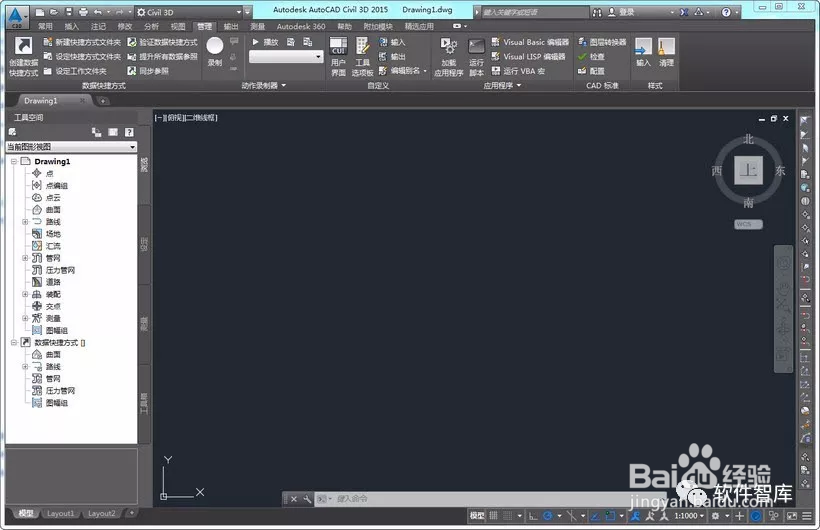Switch to the Layout1 tab
820x530 pixels.
pyautogui.click(x=61, y=514)
